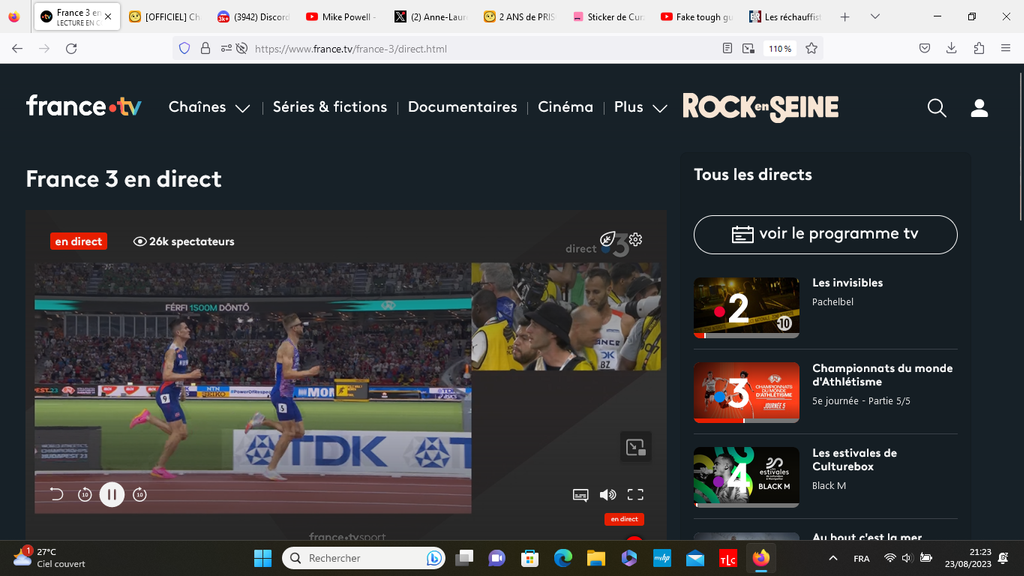Restart the program from the beginning

point(57,494)
